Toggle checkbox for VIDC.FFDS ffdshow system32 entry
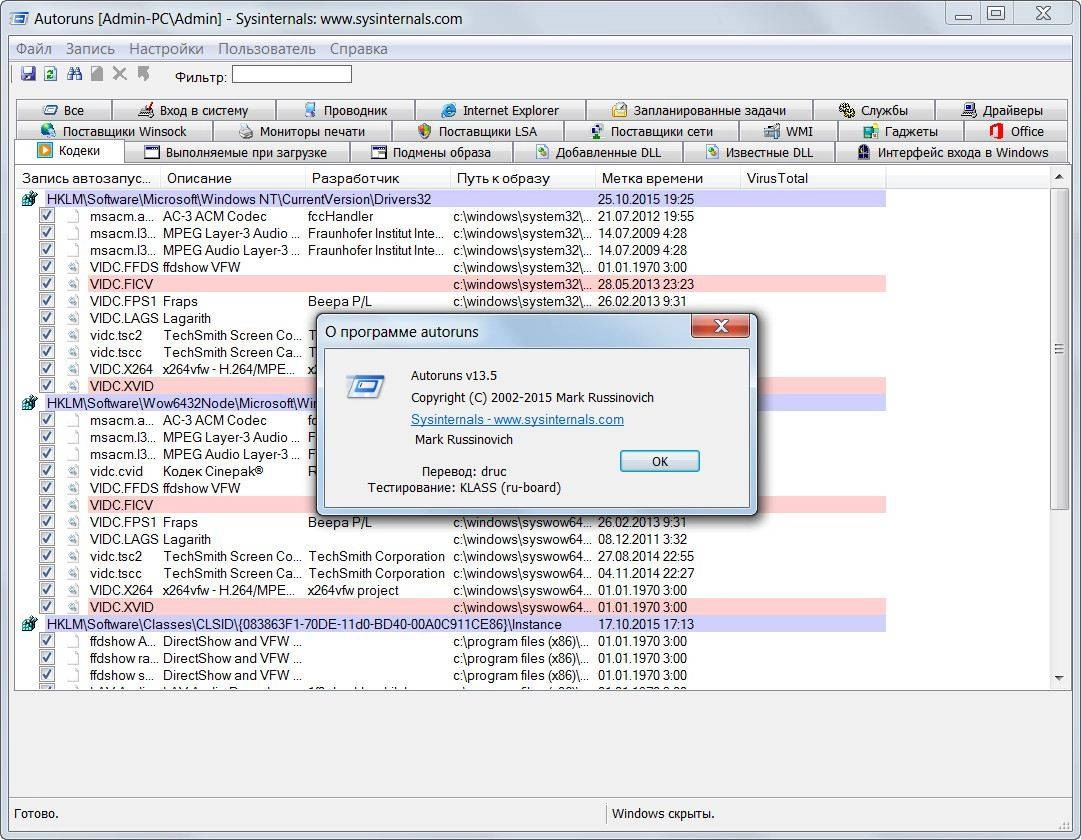This screenshot has width=1081, height=840. tap(46, 267)
